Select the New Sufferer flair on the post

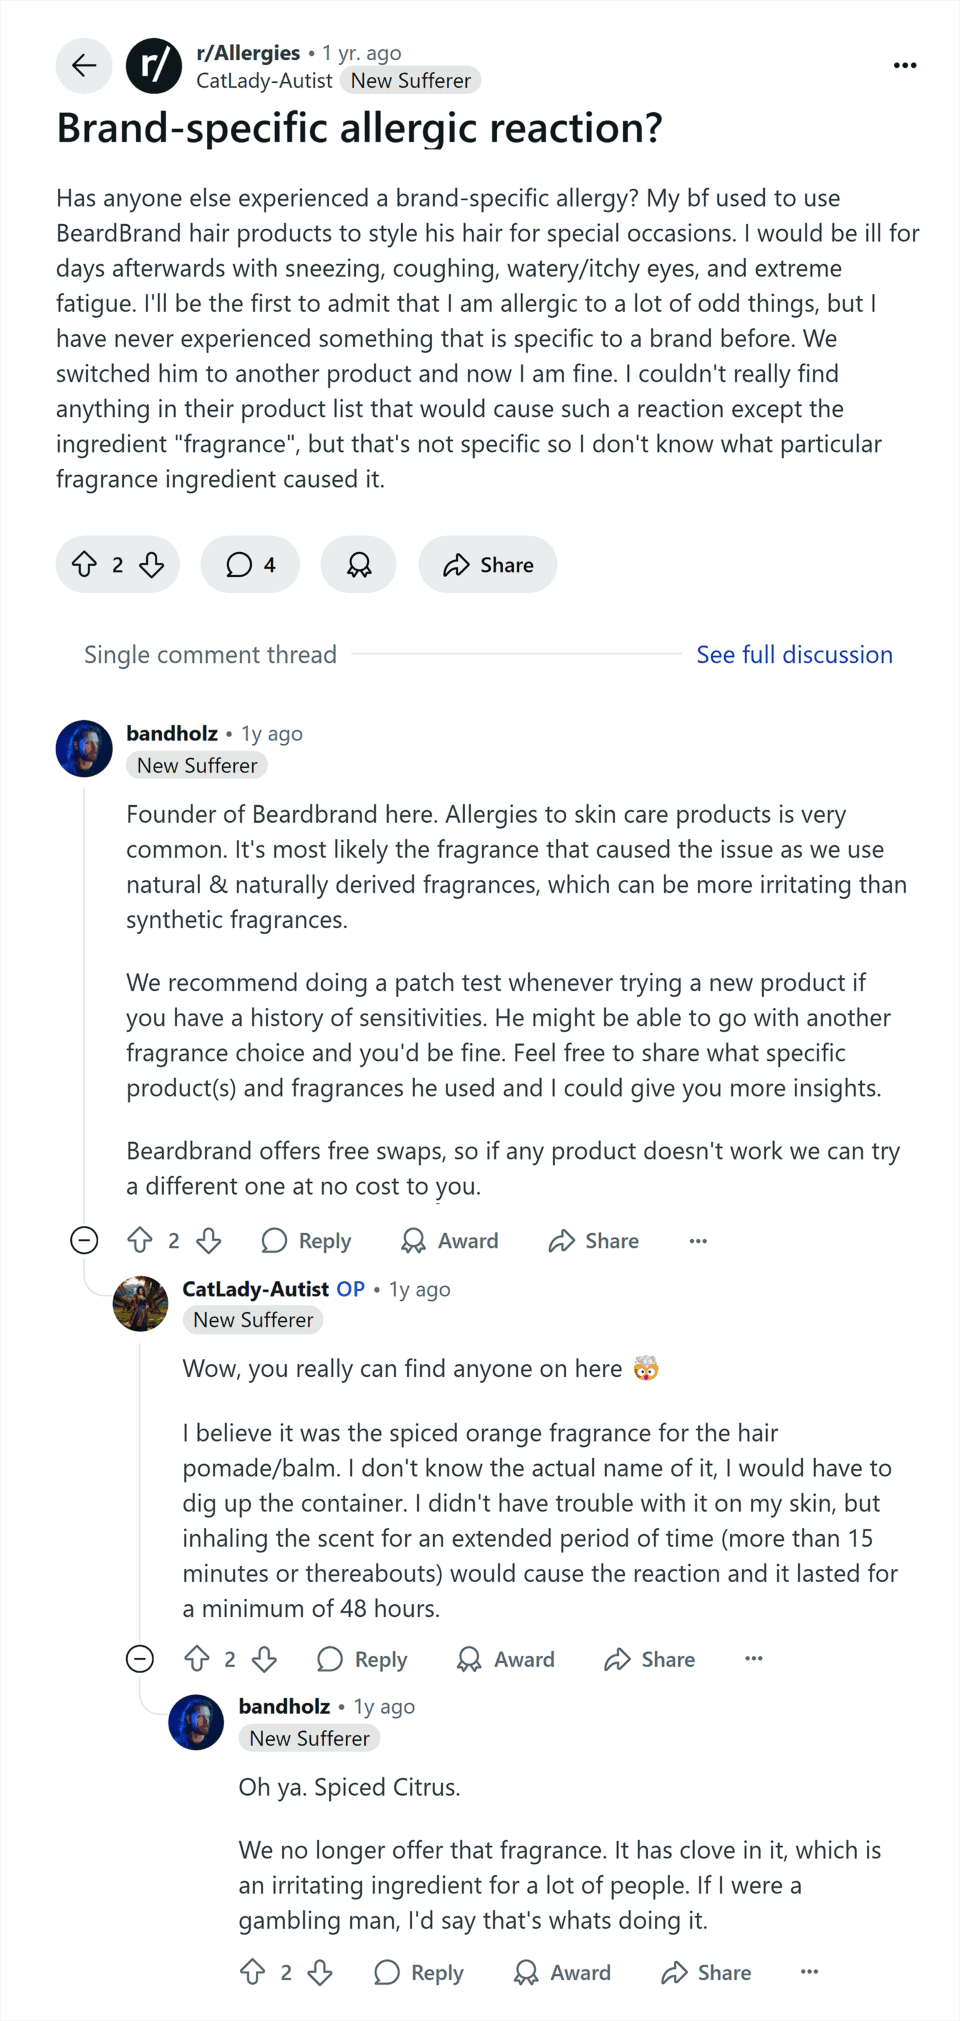coord(411,80)
